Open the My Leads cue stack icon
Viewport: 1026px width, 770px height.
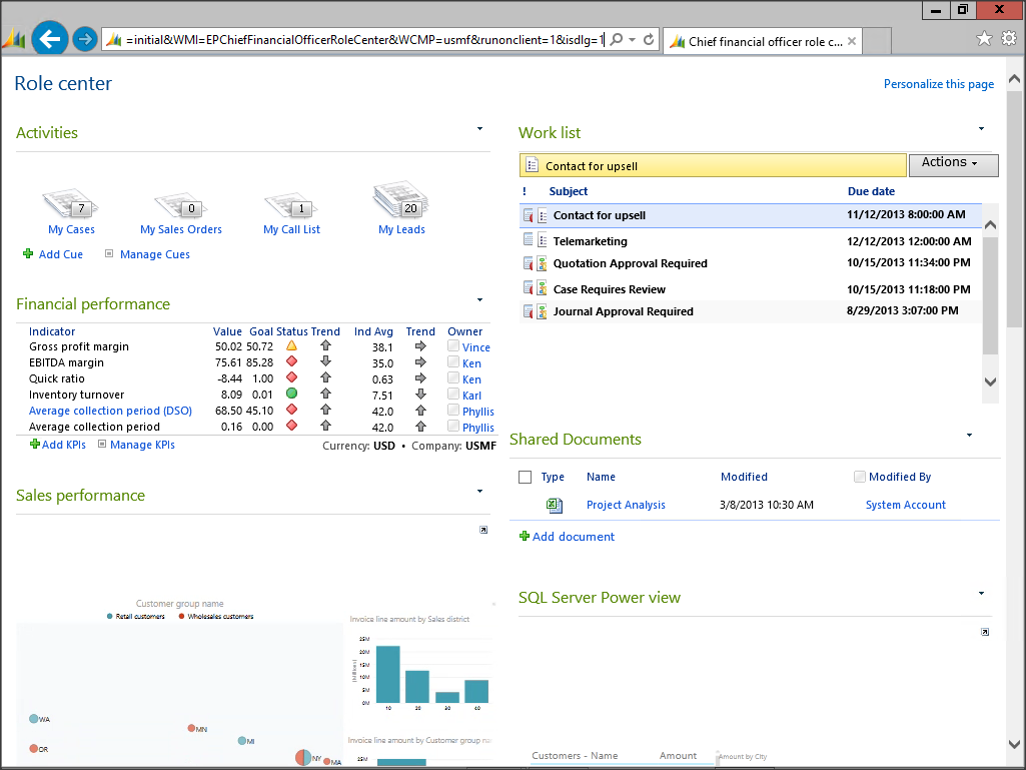tap(401, 200)
